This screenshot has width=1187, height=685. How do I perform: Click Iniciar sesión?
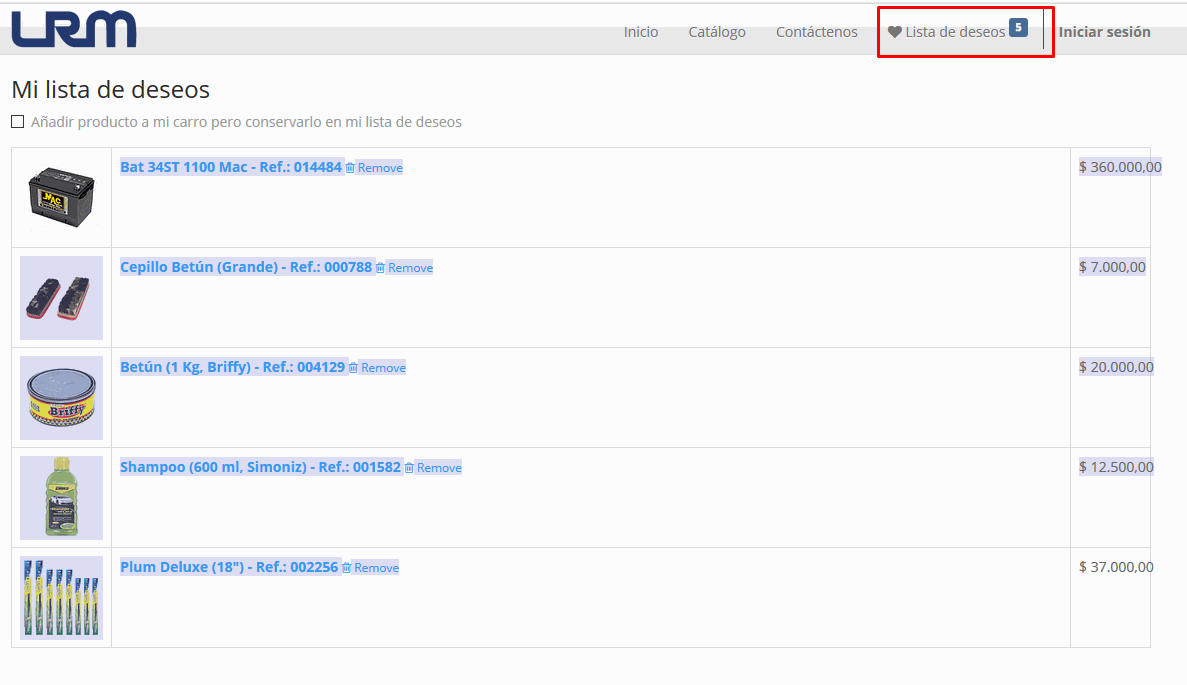click(x=1104, y=31)
